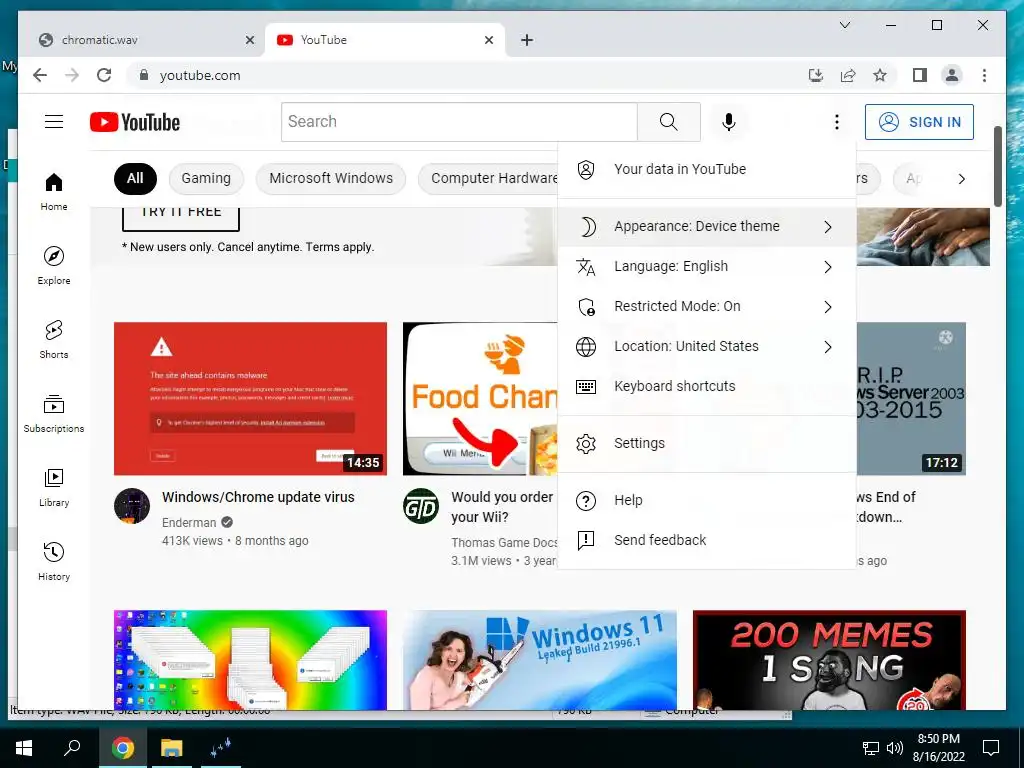
Task: Open Enderman channel avatar
Action: click(132, 506)
